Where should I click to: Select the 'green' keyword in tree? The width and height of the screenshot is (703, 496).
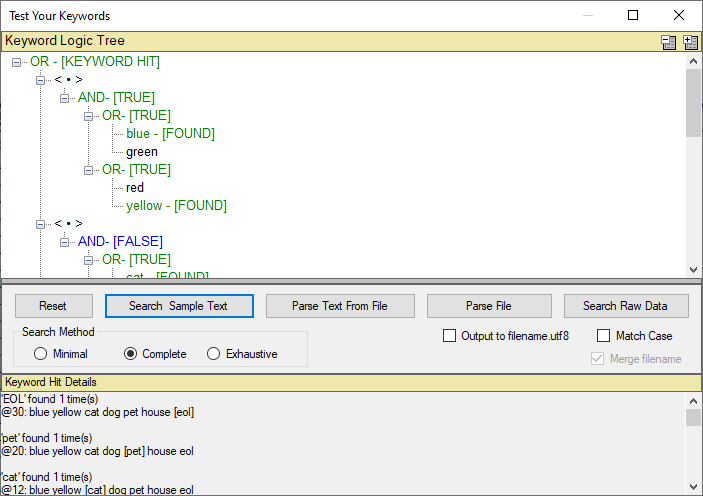pos(142,152)
